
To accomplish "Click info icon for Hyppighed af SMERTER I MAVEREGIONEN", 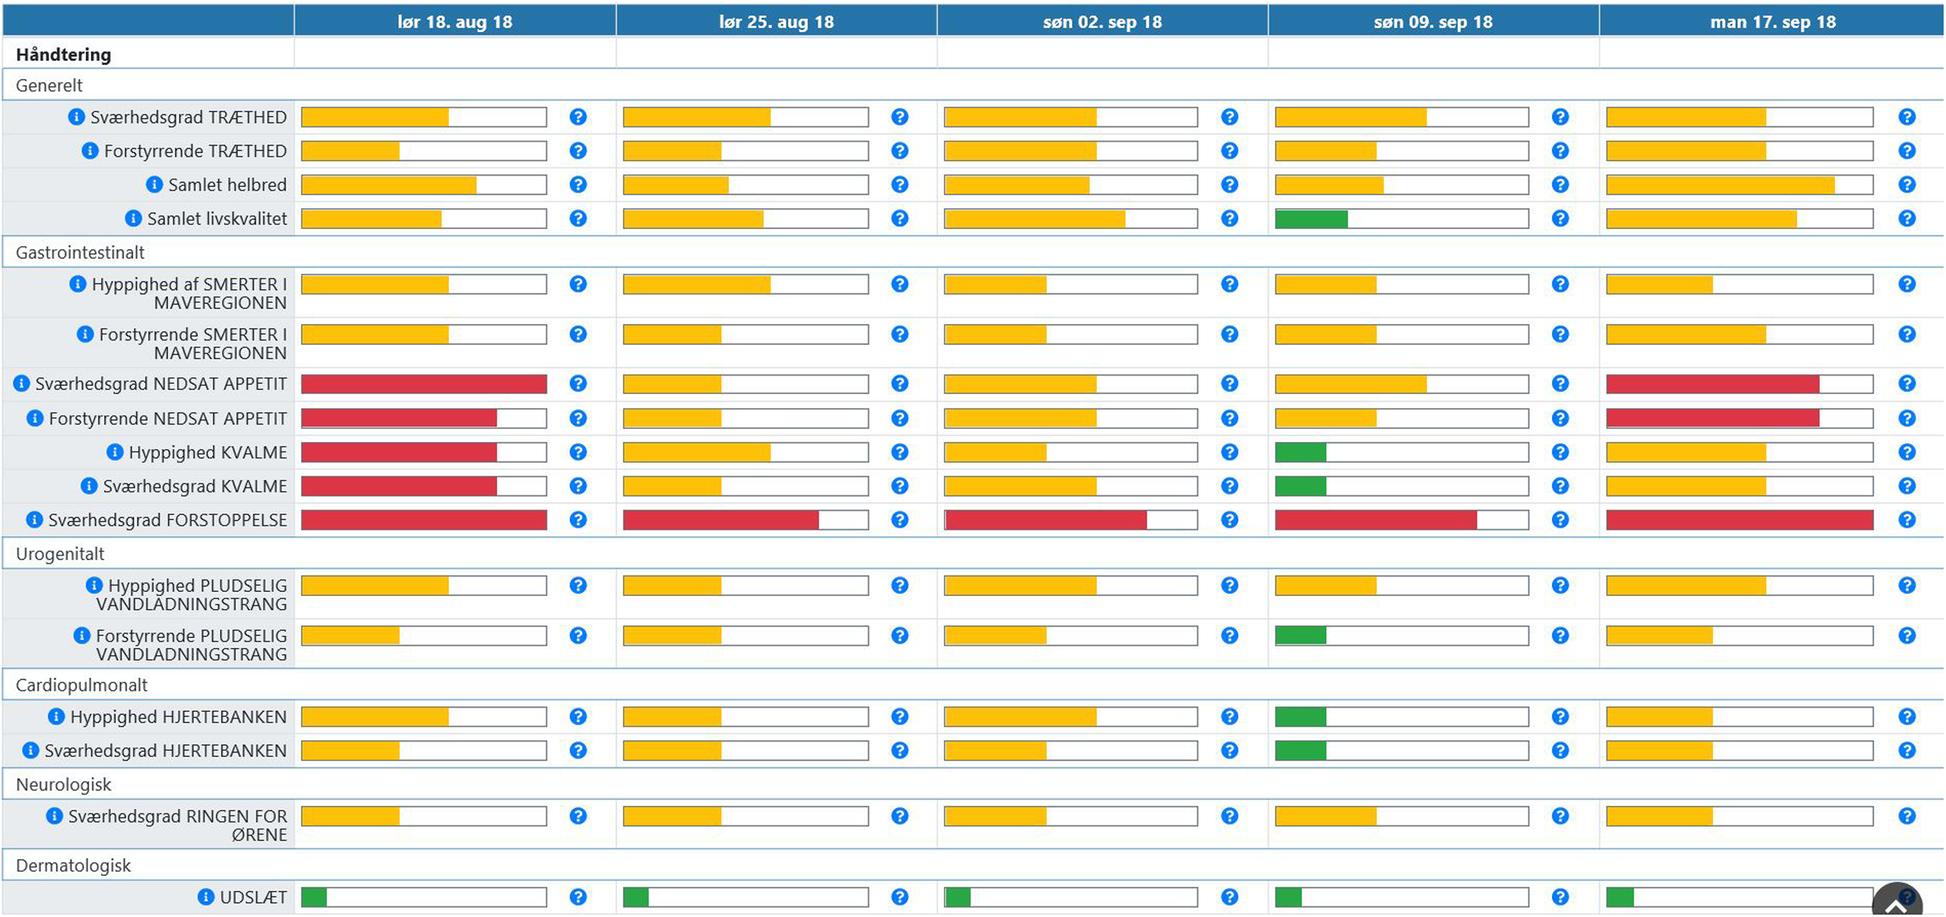I will click(x=78, y=284).
